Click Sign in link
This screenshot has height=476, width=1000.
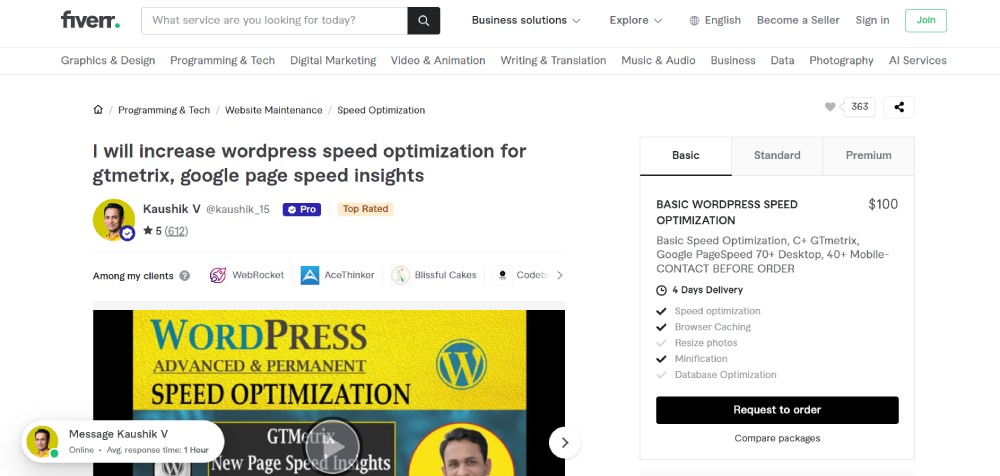(x=872, y=20)
